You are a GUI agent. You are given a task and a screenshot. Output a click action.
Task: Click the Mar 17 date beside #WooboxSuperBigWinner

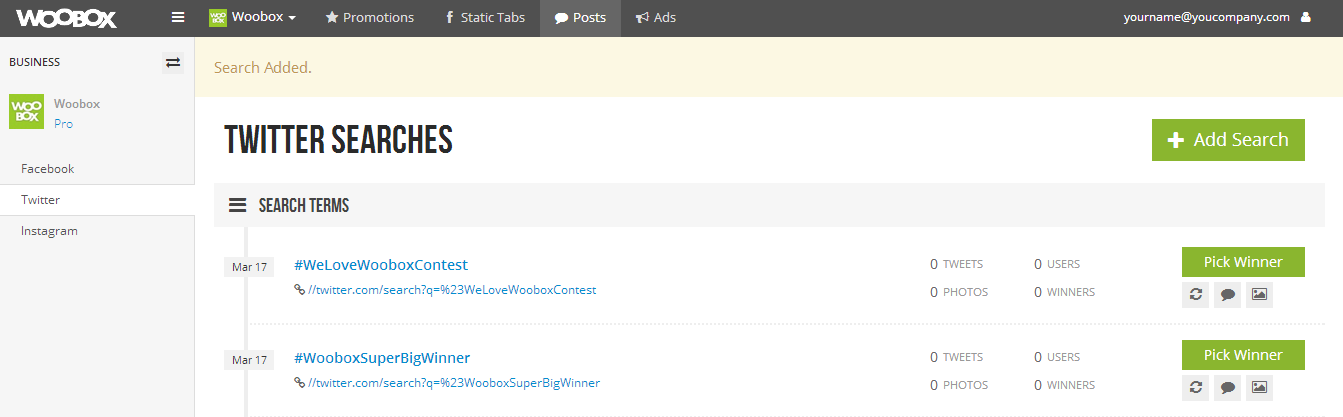point(249,360)
